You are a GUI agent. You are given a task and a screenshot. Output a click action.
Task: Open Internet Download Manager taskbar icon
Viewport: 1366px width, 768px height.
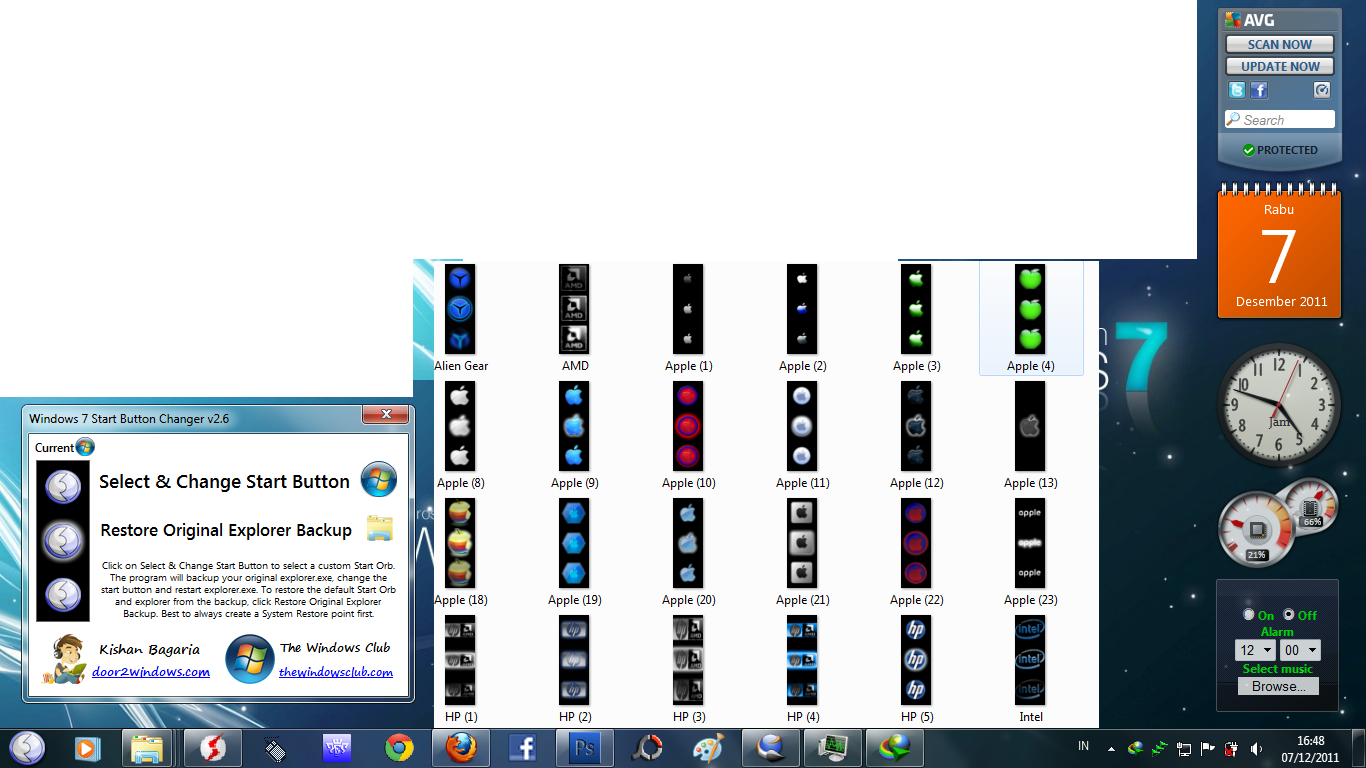[894, 748]
